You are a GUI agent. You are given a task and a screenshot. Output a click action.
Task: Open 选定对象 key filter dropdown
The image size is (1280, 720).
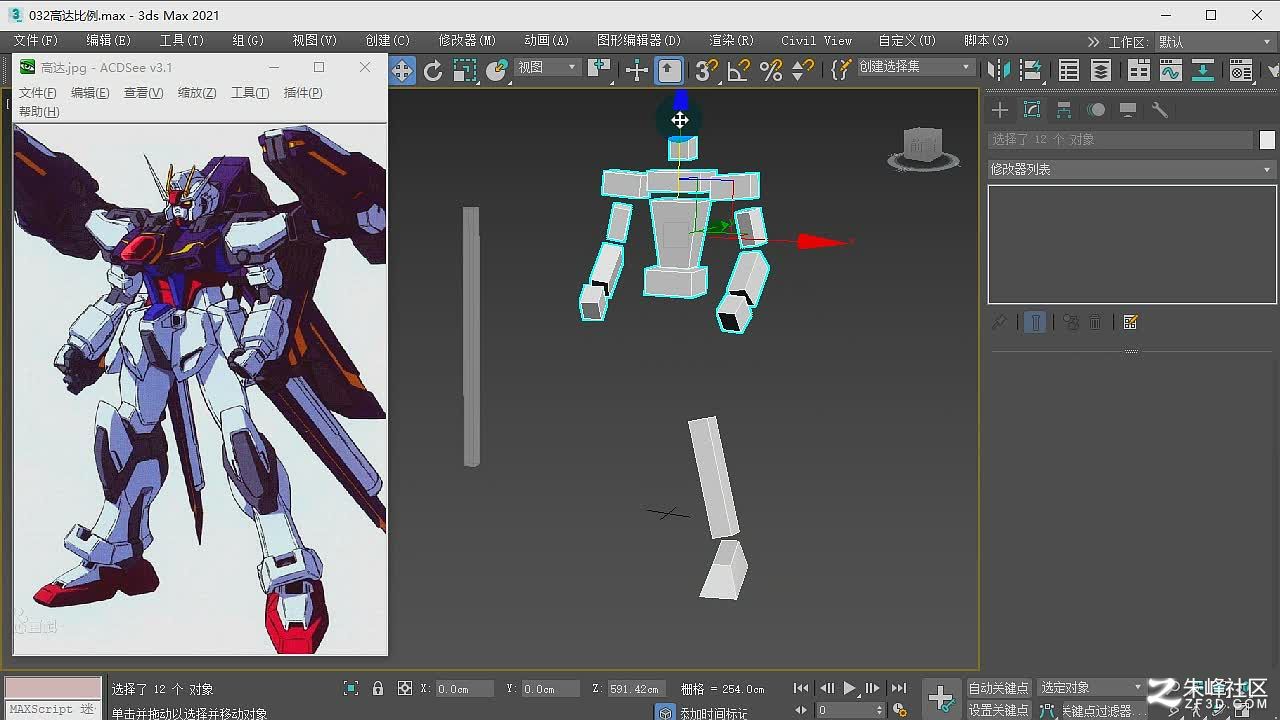pyautogui.click(x=1090, y=687)
